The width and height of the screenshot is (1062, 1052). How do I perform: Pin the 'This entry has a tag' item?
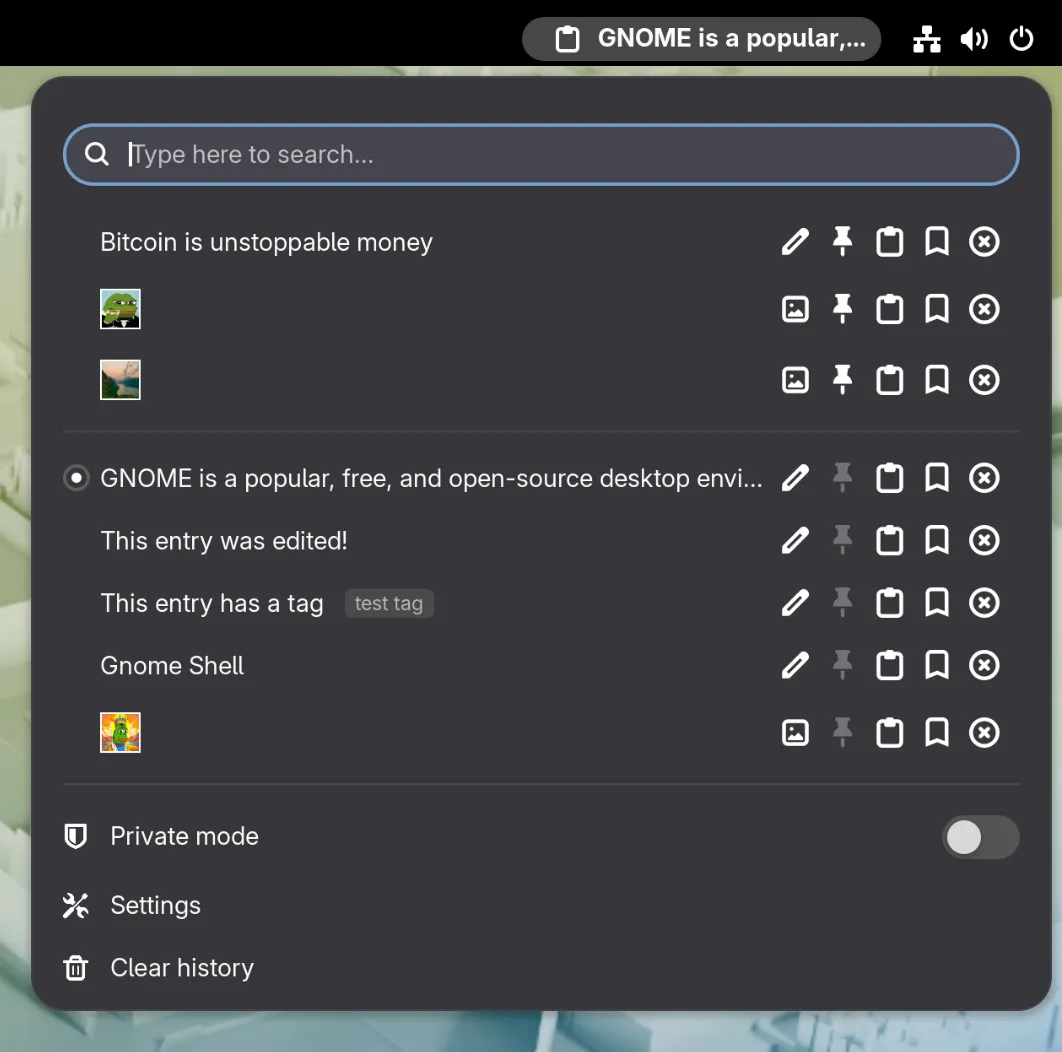[842, 603]
